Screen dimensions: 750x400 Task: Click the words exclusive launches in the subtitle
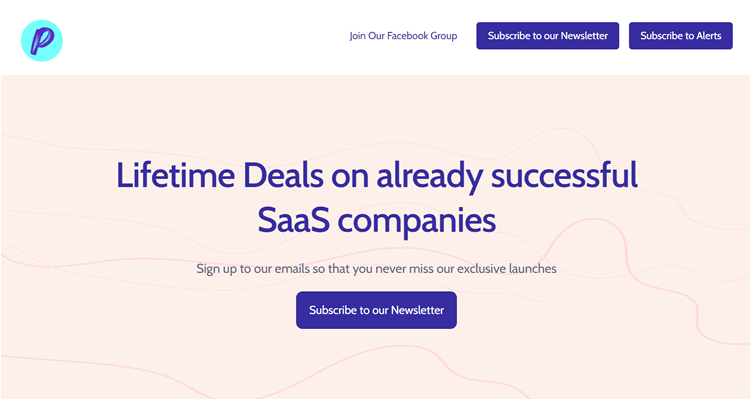(507, 268)
